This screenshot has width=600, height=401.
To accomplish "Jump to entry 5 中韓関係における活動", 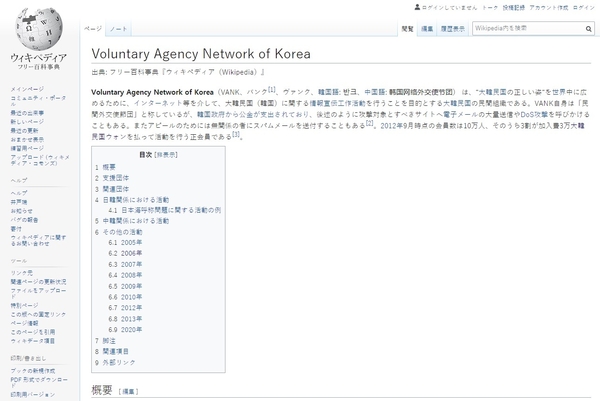I will (x=132, y=221).
